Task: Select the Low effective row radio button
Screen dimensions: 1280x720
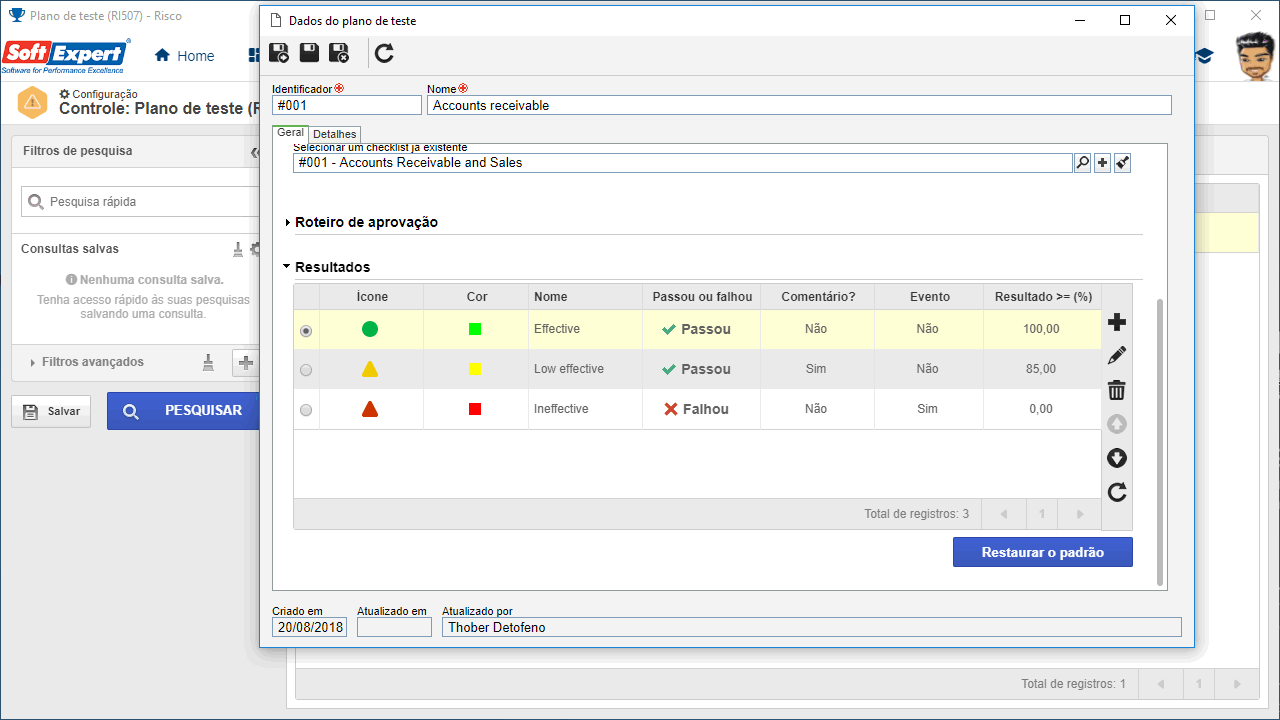Action: point(306,370)
